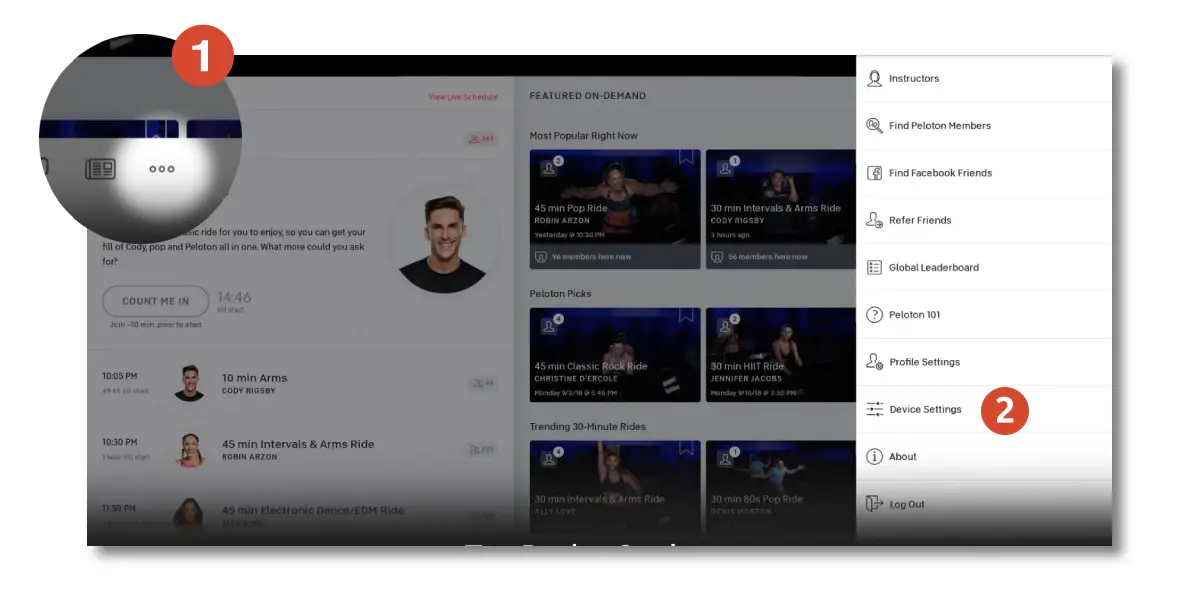The width and height of the screenshot is (1200, 600).
Task: Tap the COUNT ME IN button
Action: (155, 301)
